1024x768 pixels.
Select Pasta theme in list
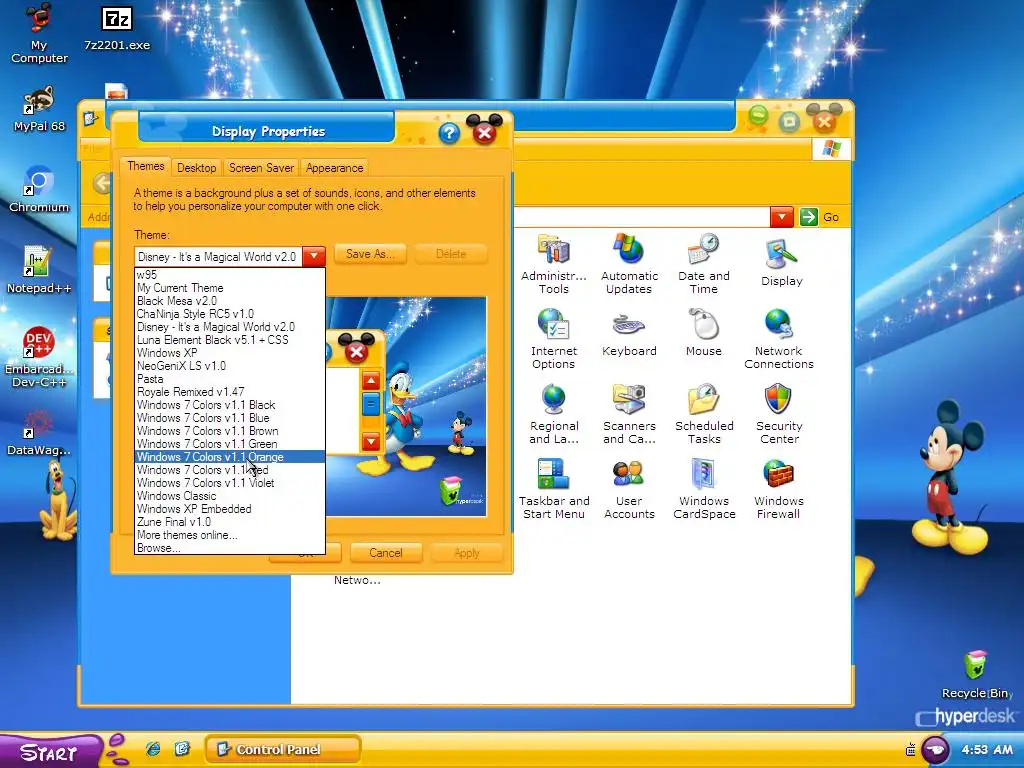229,379
